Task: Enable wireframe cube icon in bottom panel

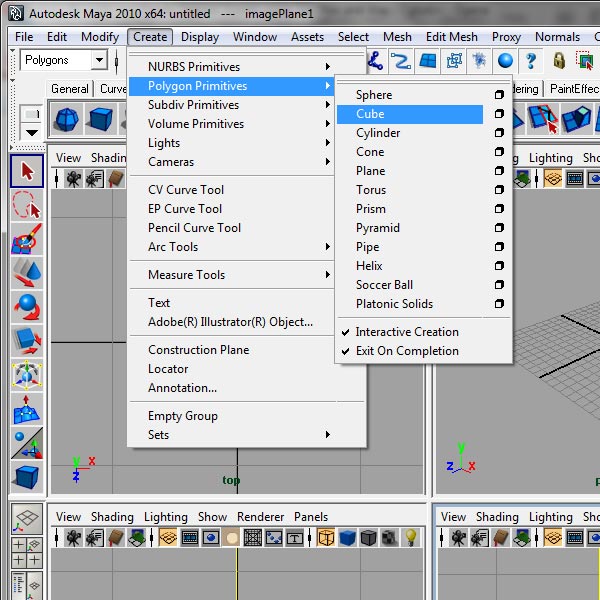Action: click(x=326, y=538)
